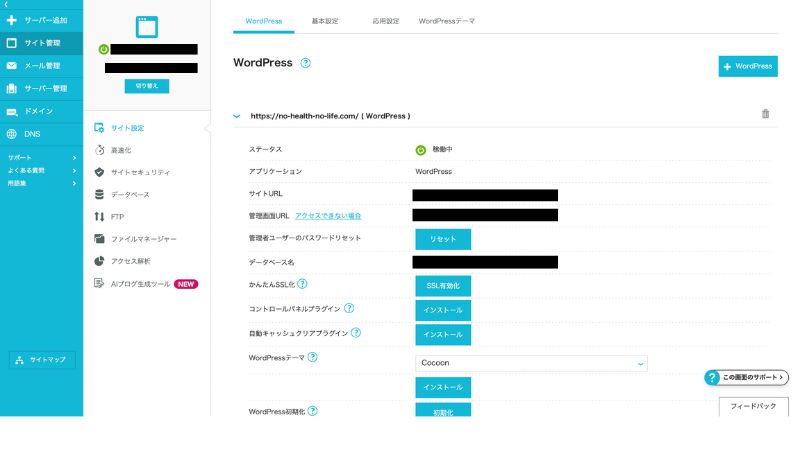
Task: Click help icon beside コントロールパネルプラグイン
Action: [x=349, y=308]
